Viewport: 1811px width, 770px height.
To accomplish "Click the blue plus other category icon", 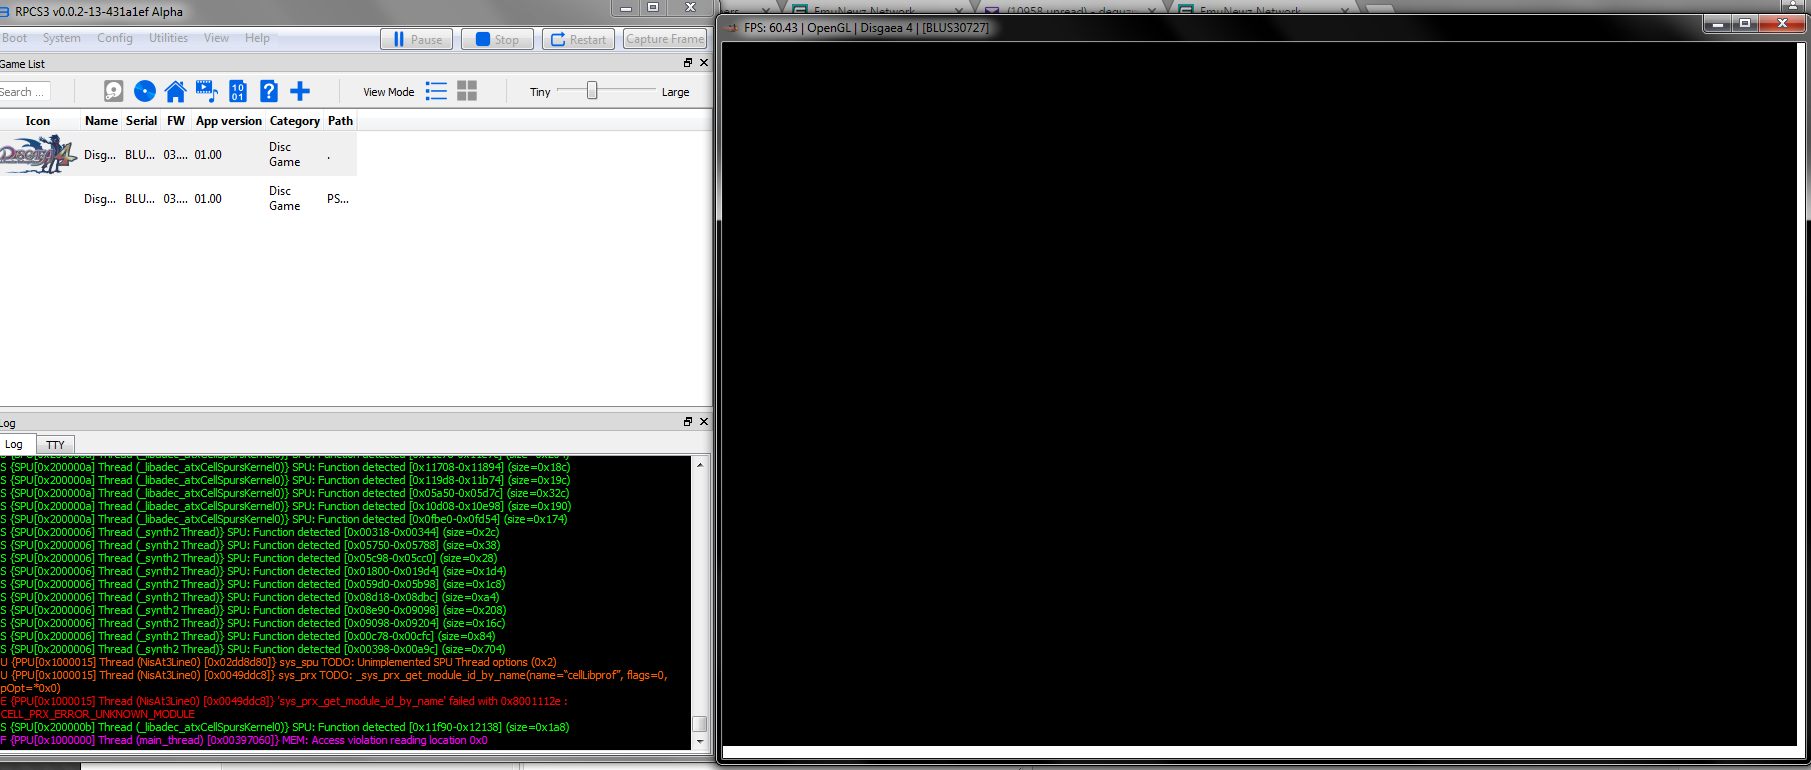I will coord(300,92).
